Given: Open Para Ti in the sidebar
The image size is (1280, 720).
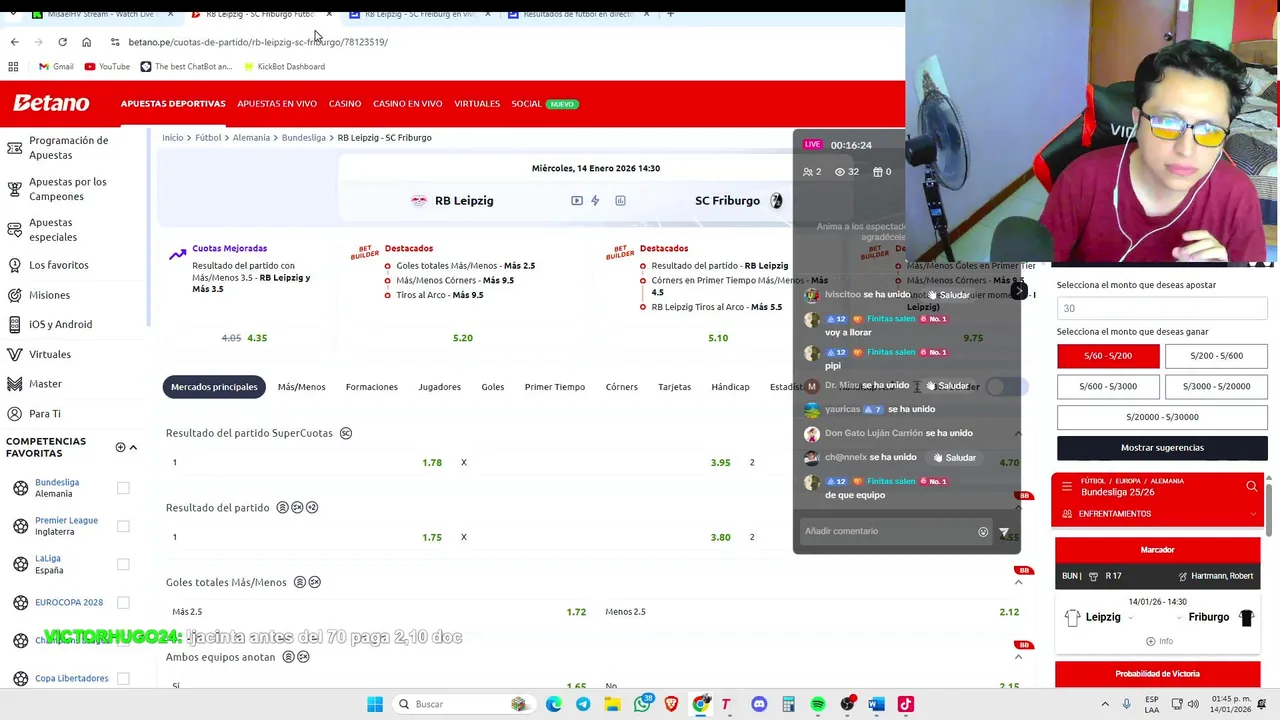Looking at the screenshot, I should coord(44,413).
